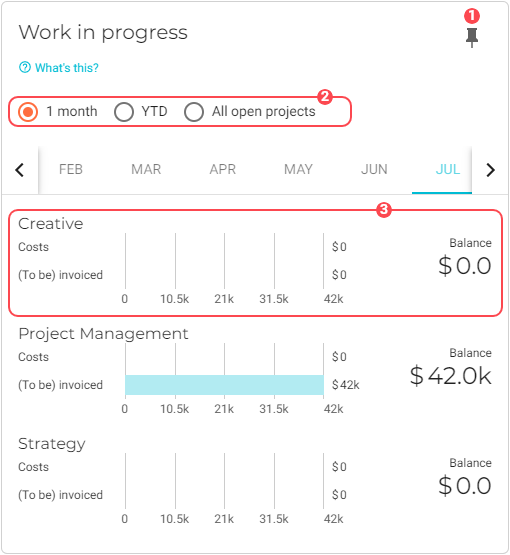The height and width of the screenshot is (555, 510).
Task: Go to previous months with left chevron
Action: (20, 170)
